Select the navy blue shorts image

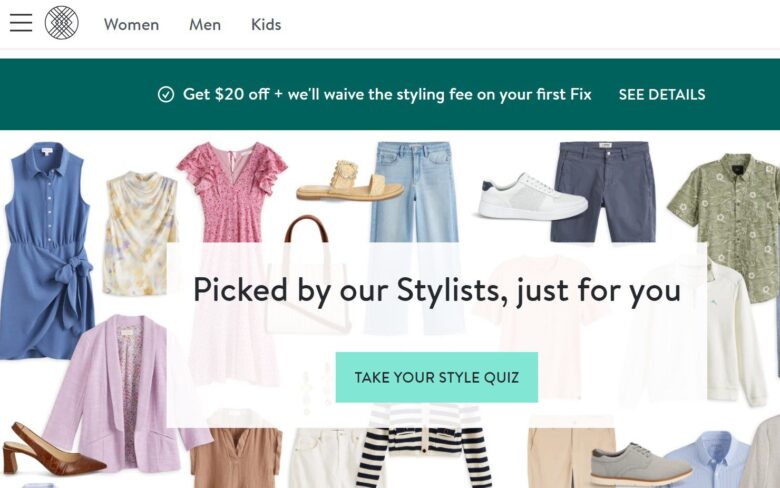click(603, 190)
